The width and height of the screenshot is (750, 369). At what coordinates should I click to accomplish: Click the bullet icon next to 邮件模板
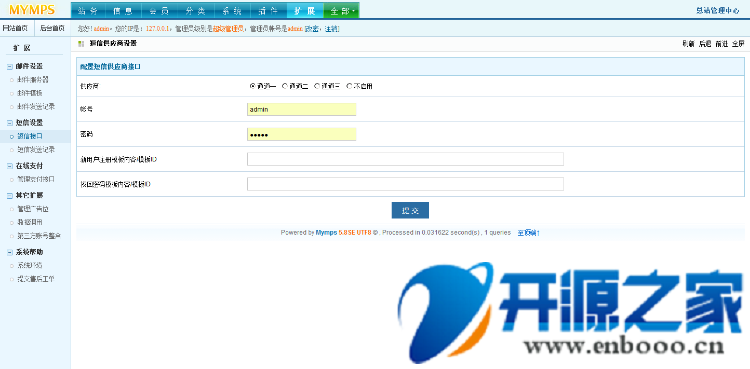coord(12,93)
